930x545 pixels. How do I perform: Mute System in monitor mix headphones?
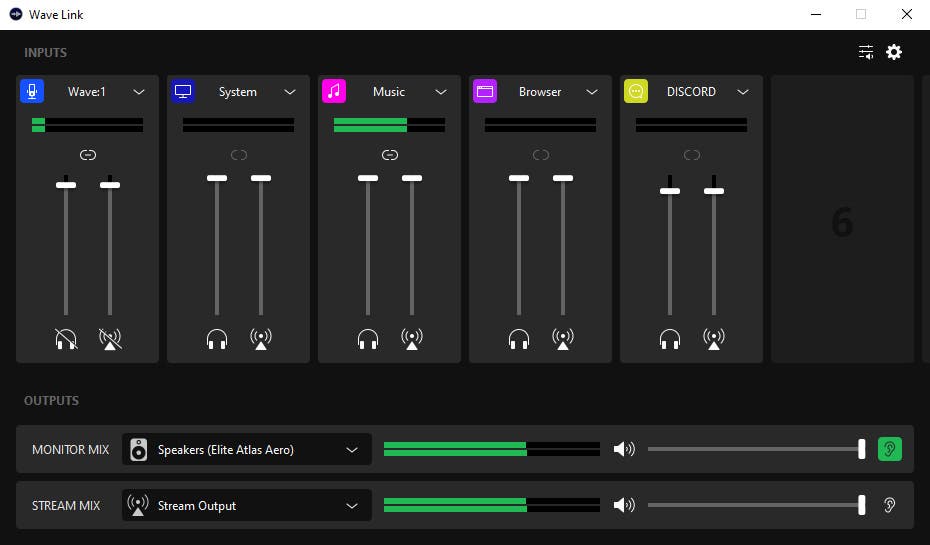click(217, 339)
